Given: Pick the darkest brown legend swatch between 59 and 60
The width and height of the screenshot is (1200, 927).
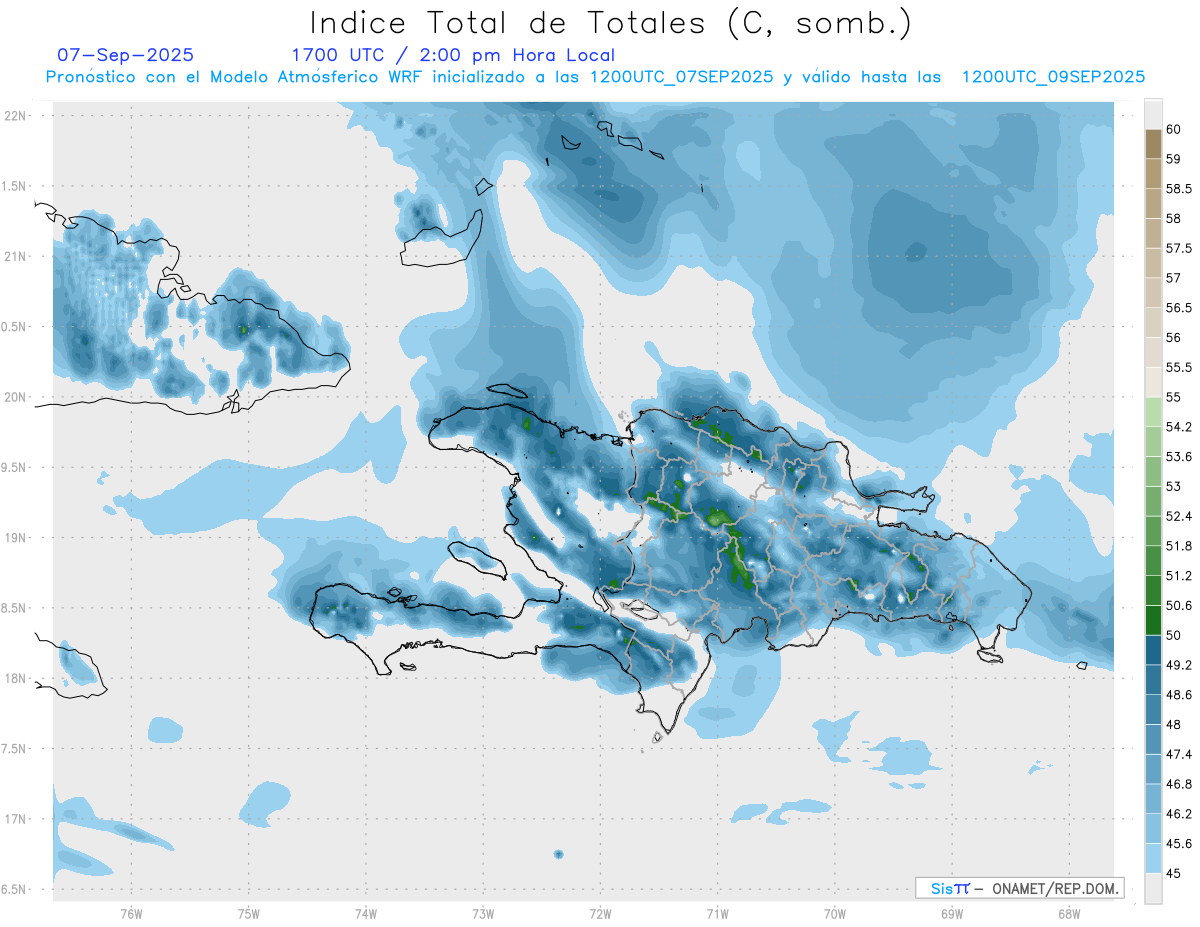Looking at the screenshot, I should click(x=1153, y=144).
